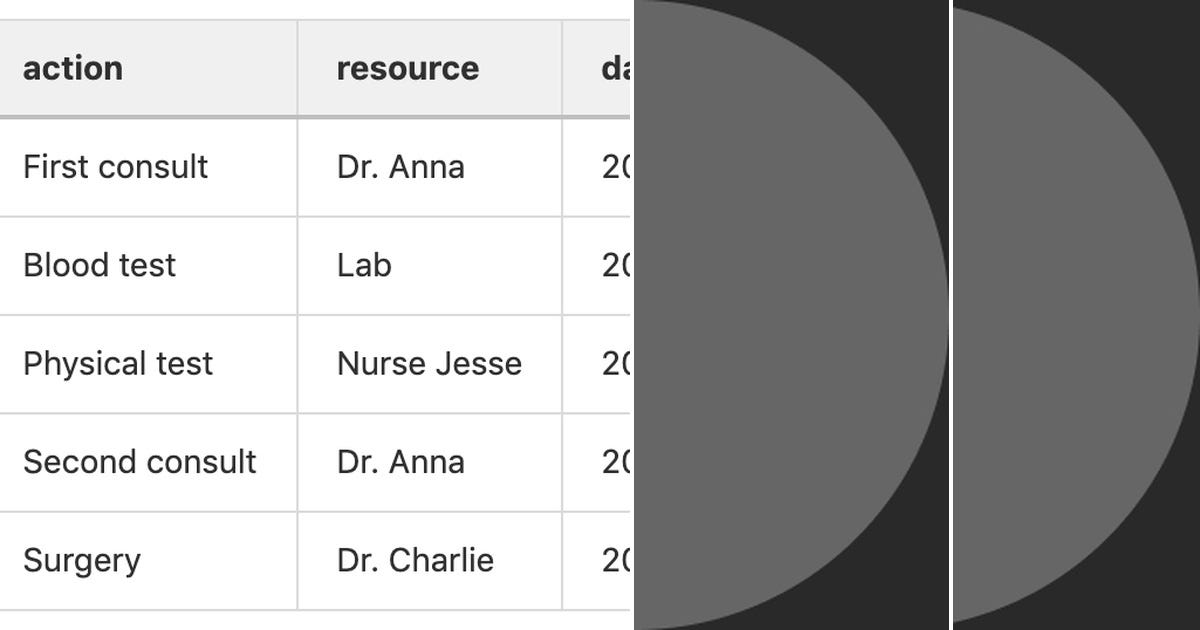Click the second gray circle panel on right

1076,315
